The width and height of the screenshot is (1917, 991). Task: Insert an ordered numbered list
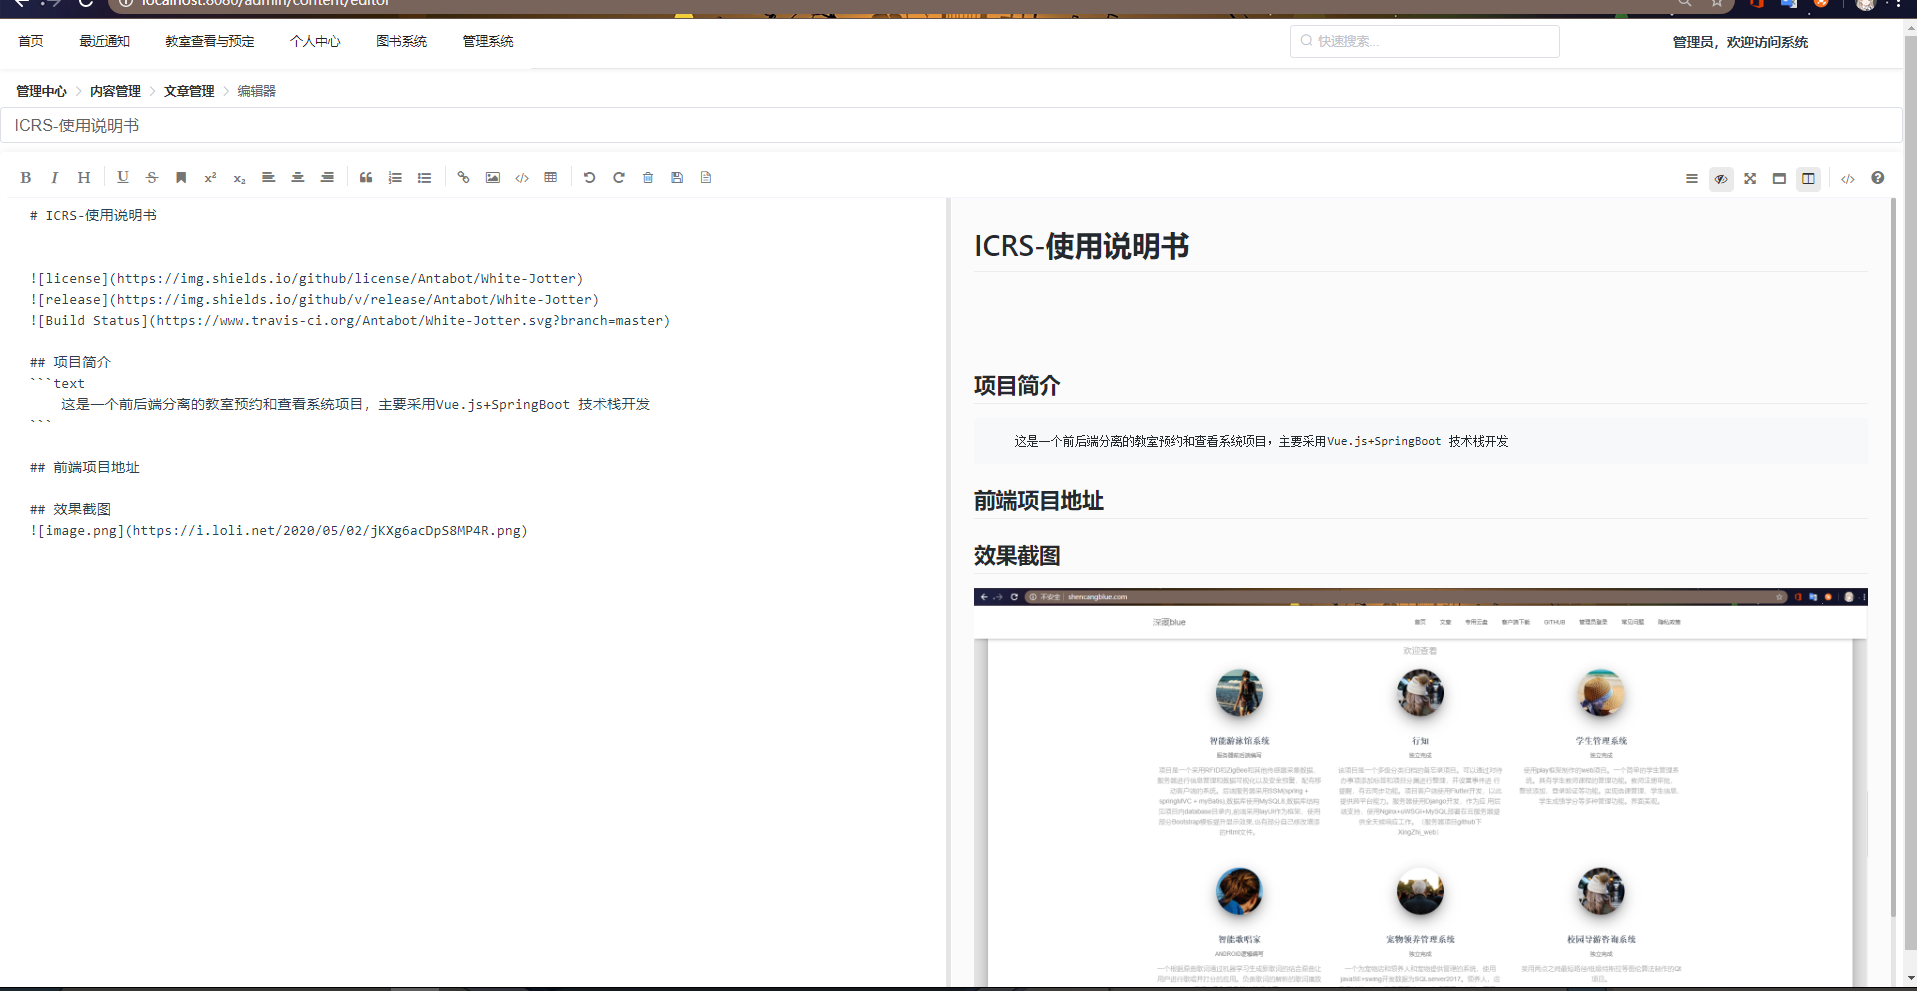coord(395,178)
